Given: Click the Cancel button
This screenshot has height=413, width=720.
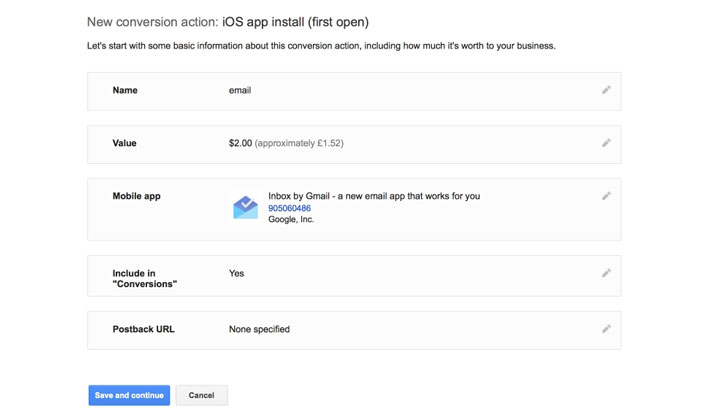Looking at the screenshot, I should pos(201,395).
